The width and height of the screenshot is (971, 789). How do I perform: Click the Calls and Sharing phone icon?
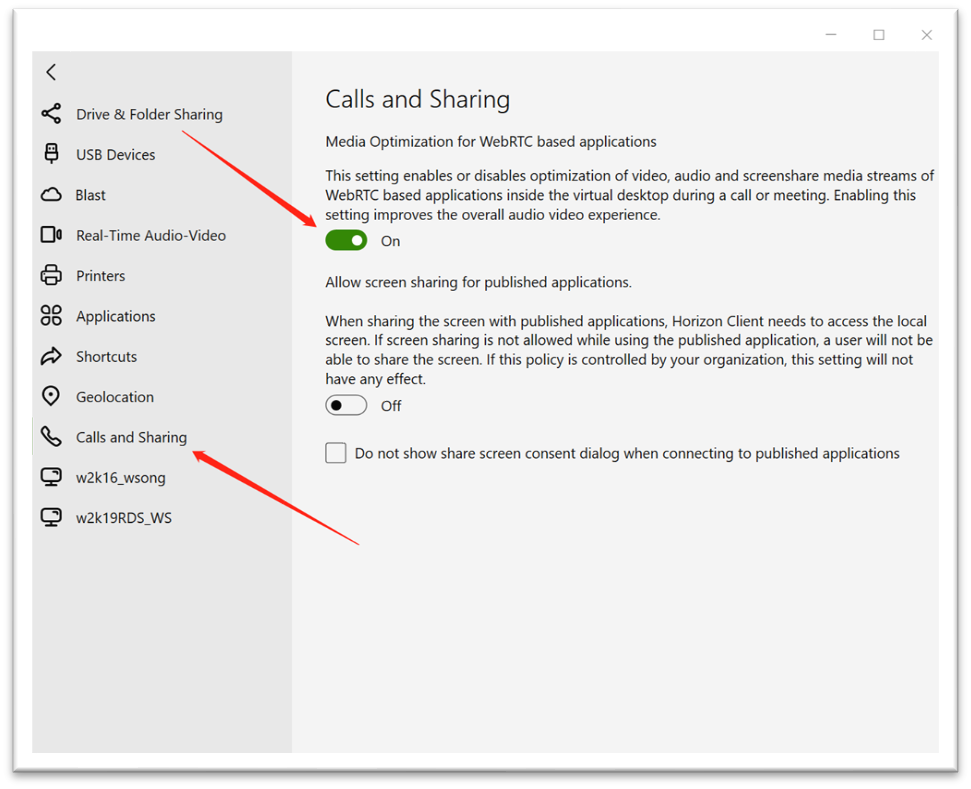(x=51, y=437)
